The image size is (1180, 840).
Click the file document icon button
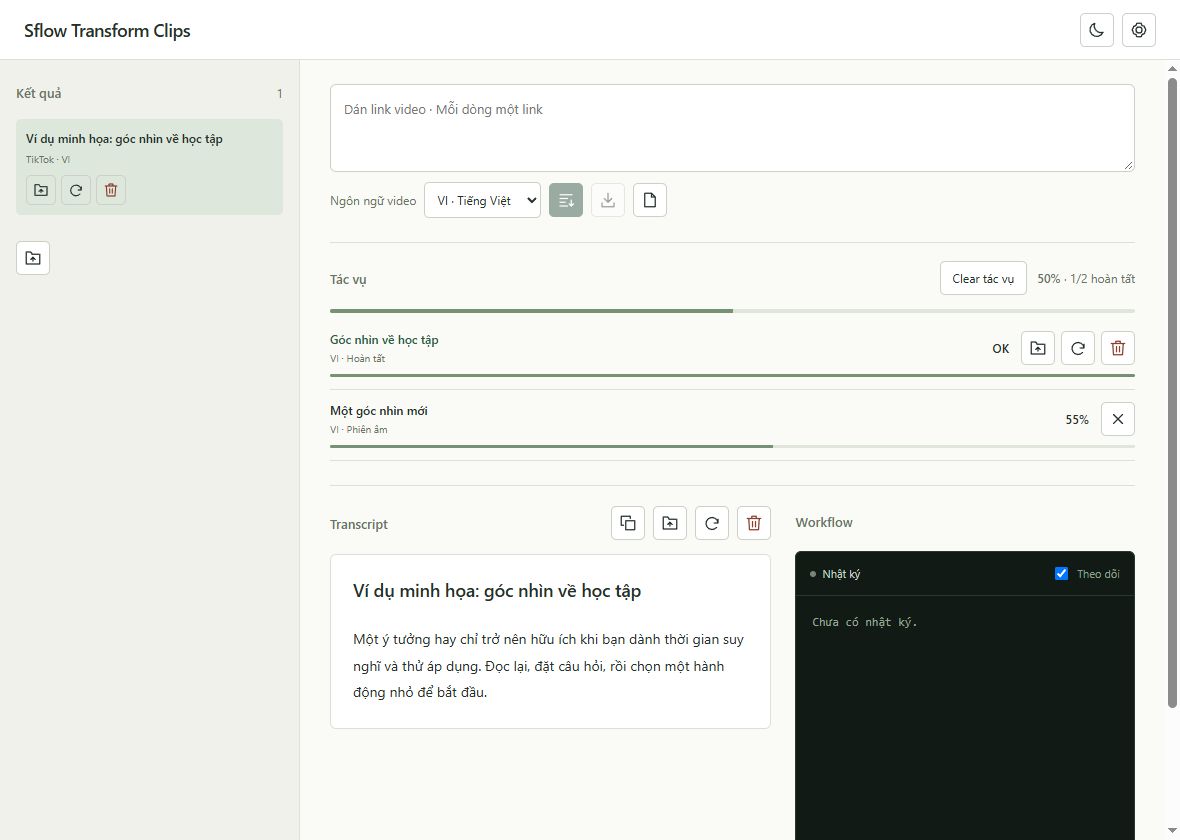(650, 200)
